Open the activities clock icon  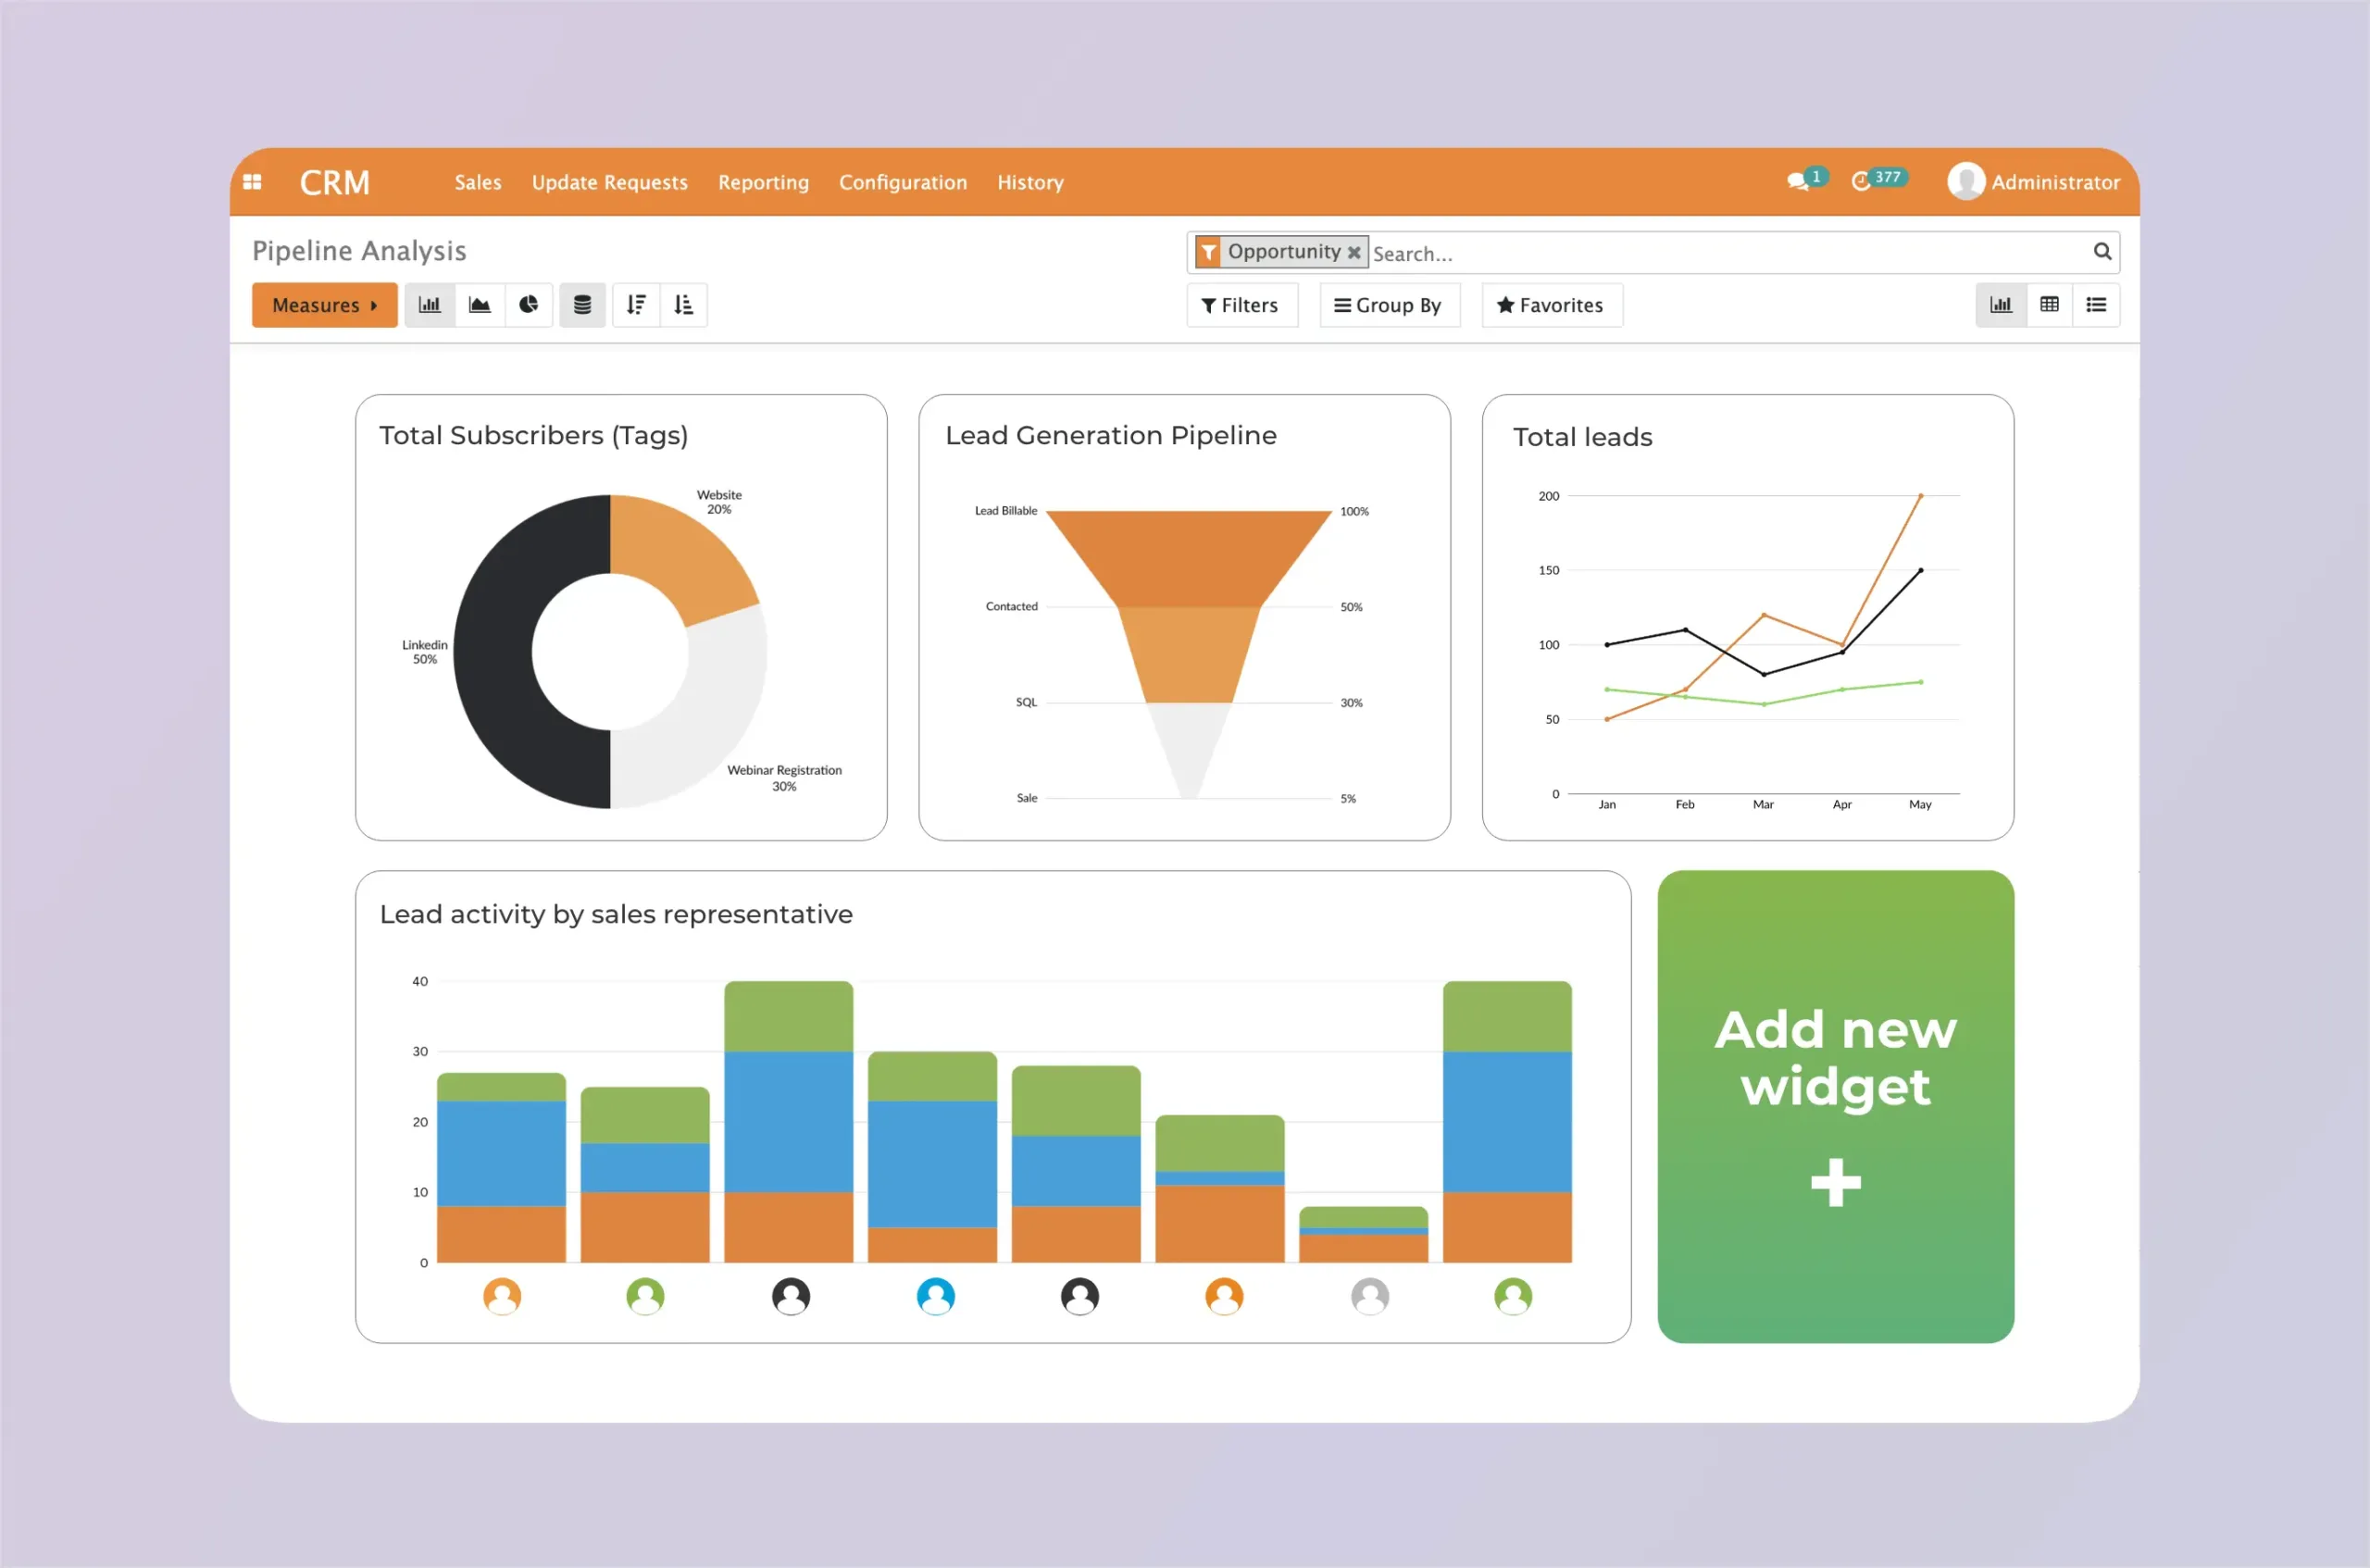1860,182
